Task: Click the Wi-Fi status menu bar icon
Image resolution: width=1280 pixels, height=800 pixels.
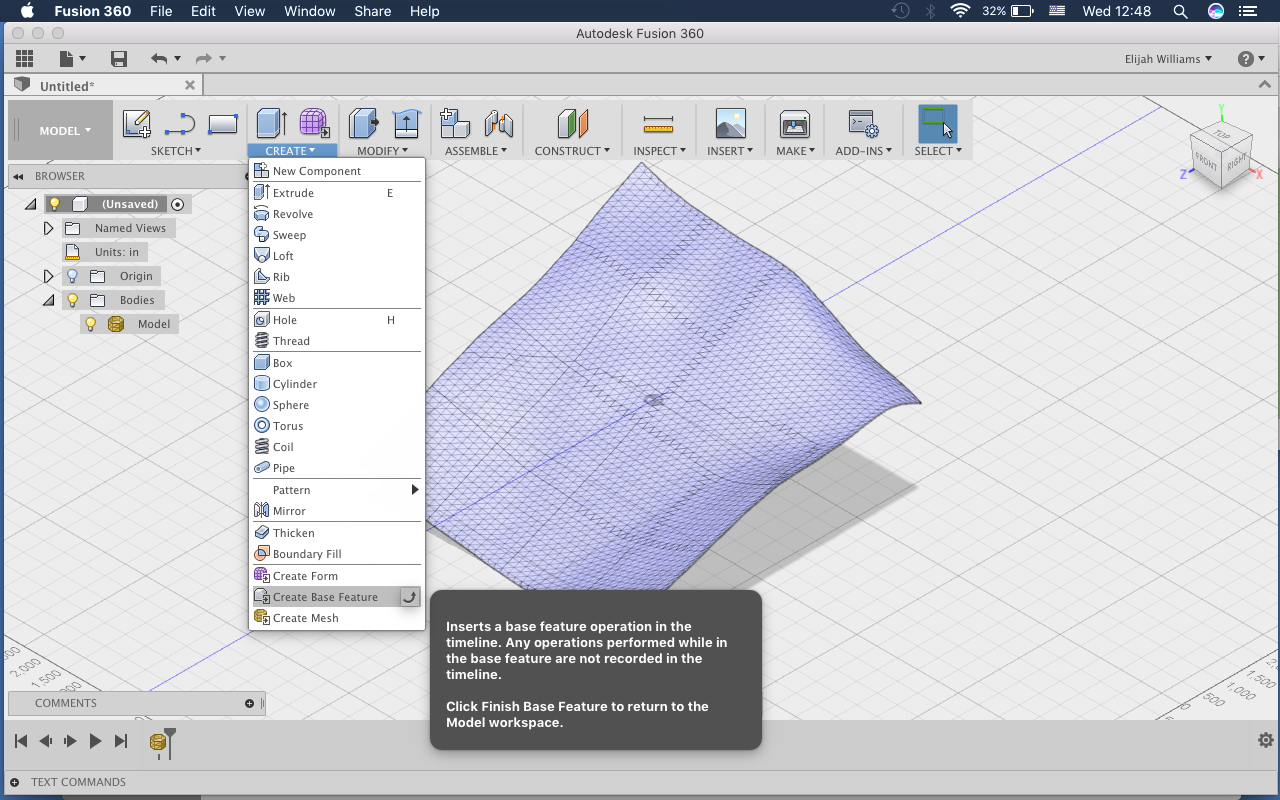Action: [x=961, y=11]
